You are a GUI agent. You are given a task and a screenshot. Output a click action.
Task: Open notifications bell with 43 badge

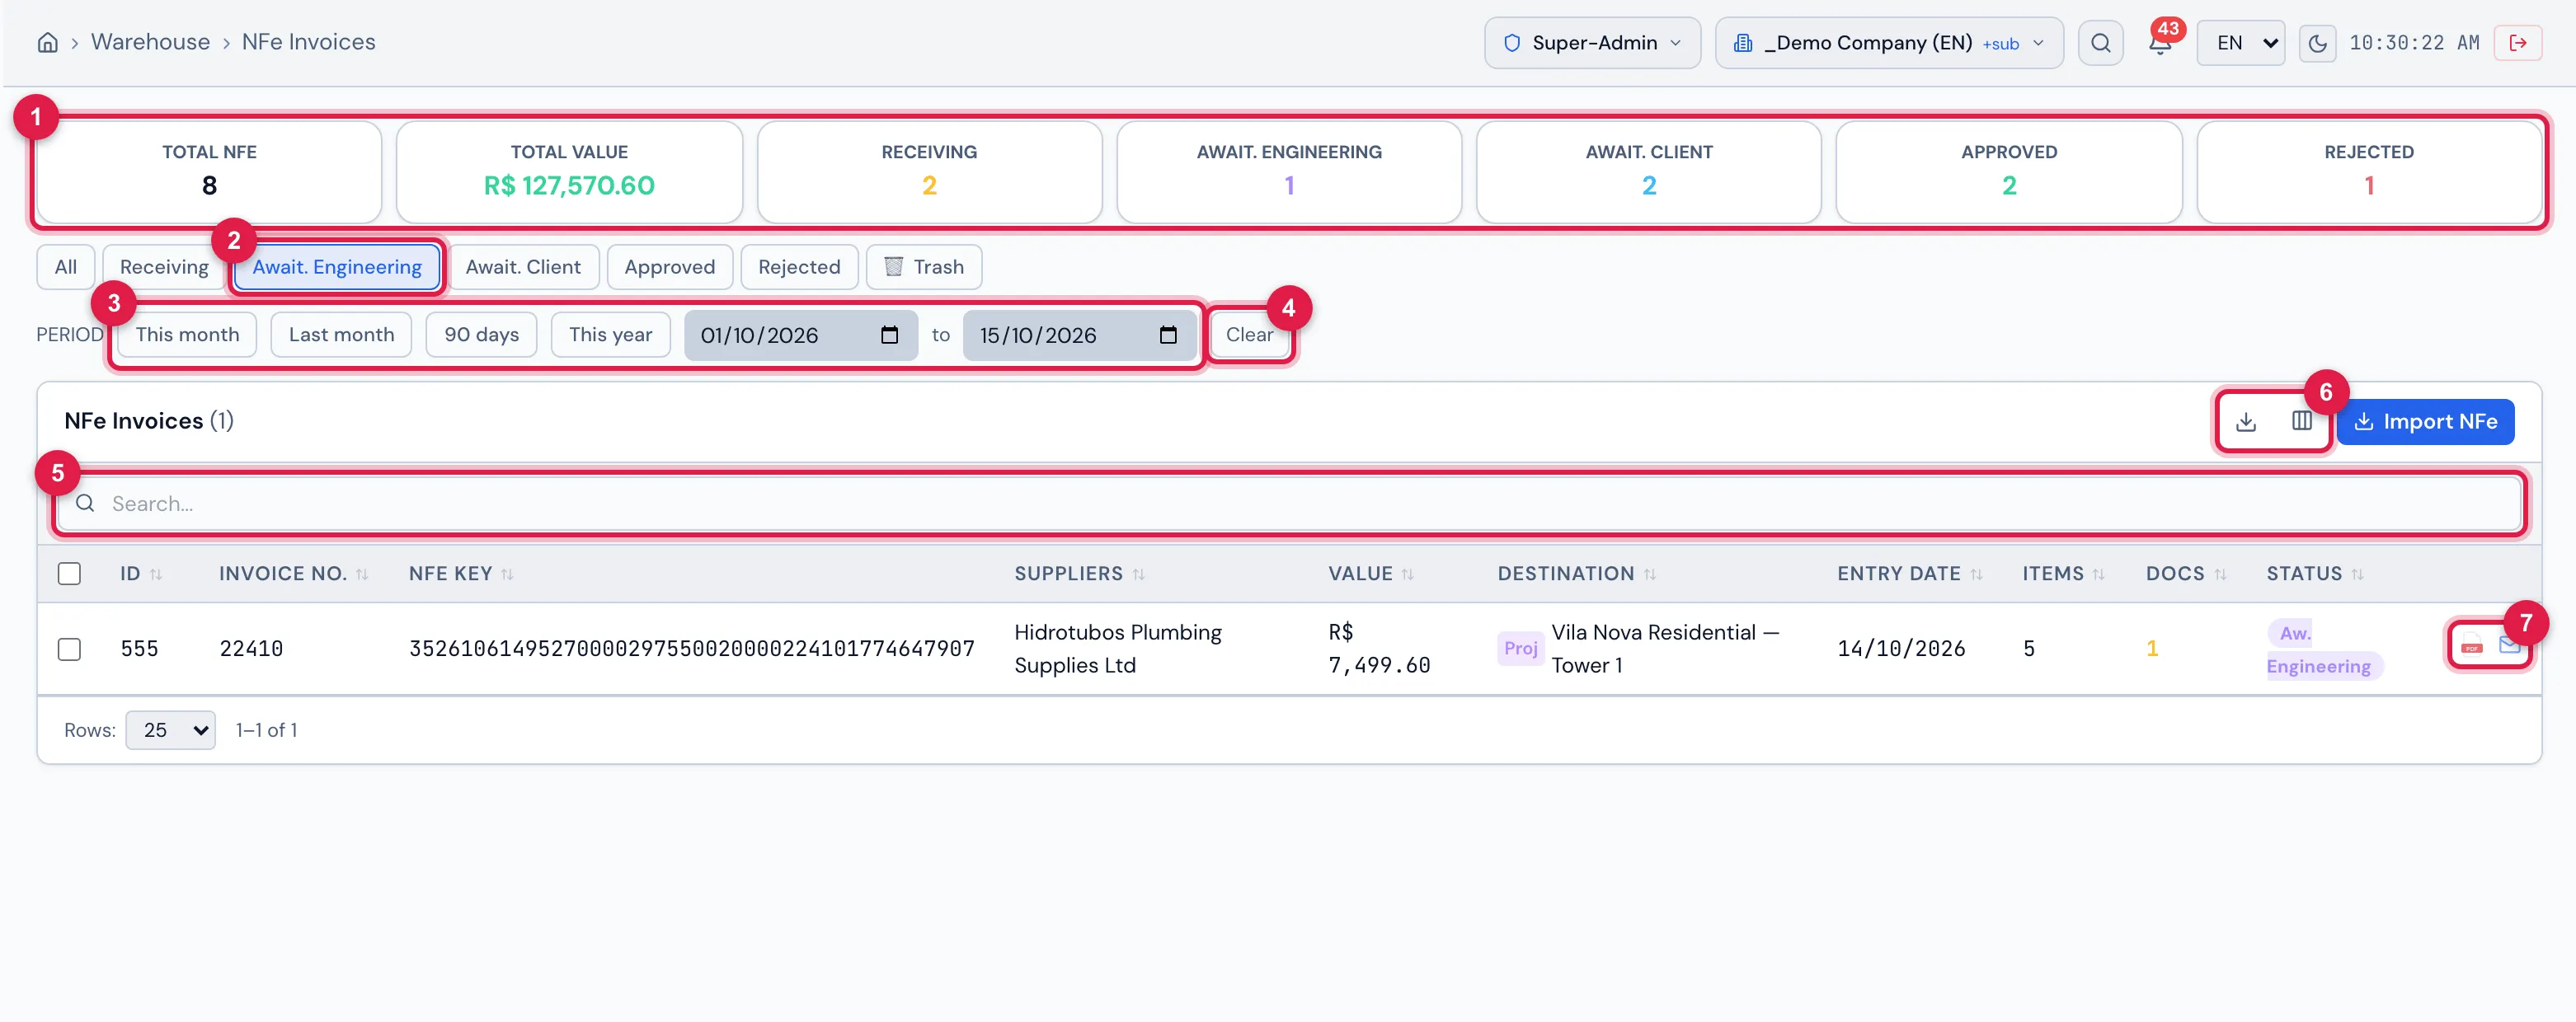coord(2160,42)
